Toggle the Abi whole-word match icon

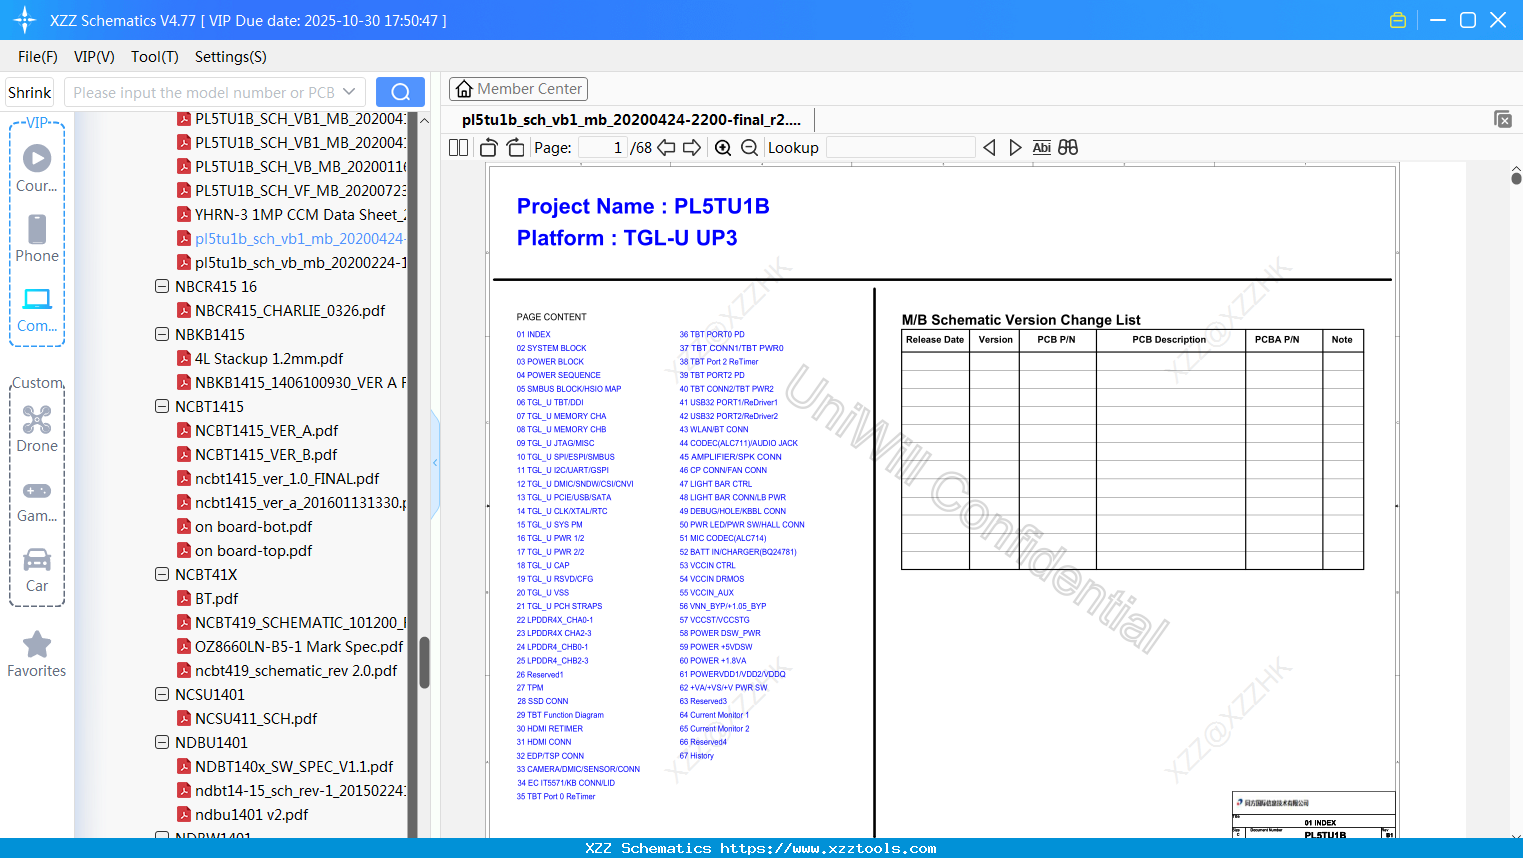(1041, 148)
